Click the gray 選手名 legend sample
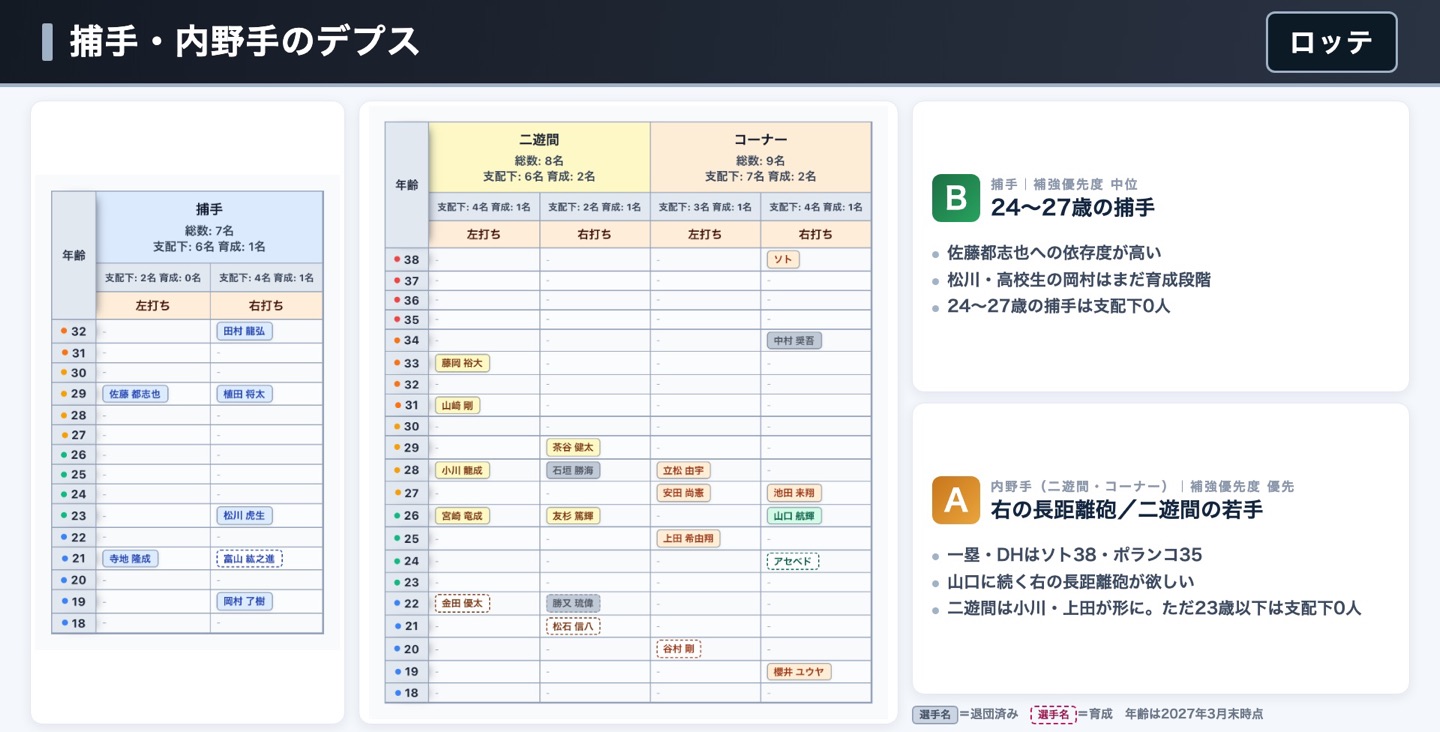This screenshot has width=1440, height=732. (x=934, y=714)
